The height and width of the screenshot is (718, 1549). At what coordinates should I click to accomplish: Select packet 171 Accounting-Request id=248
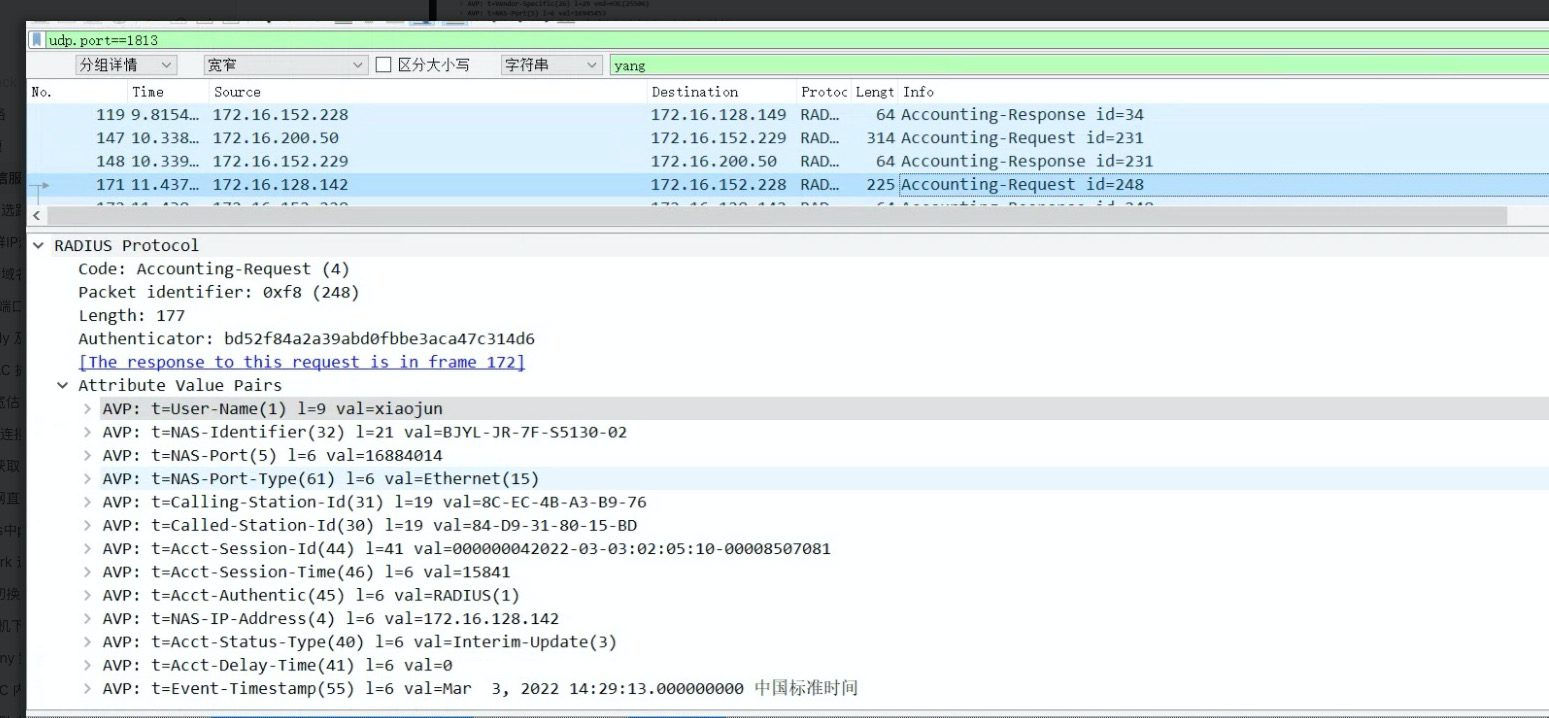(788, 184)
